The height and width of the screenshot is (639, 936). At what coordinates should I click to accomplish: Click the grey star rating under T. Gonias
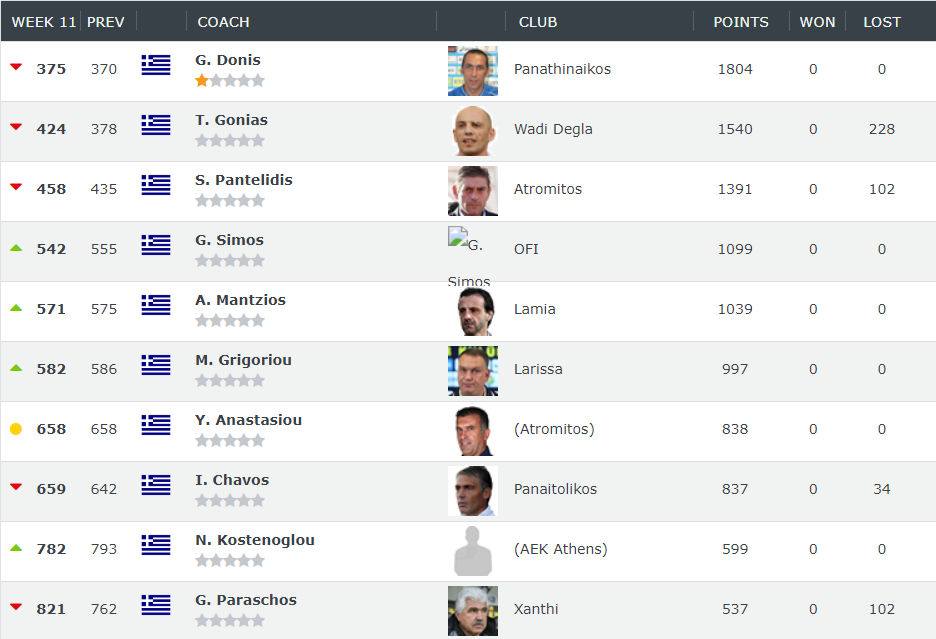tap(230, 141)
